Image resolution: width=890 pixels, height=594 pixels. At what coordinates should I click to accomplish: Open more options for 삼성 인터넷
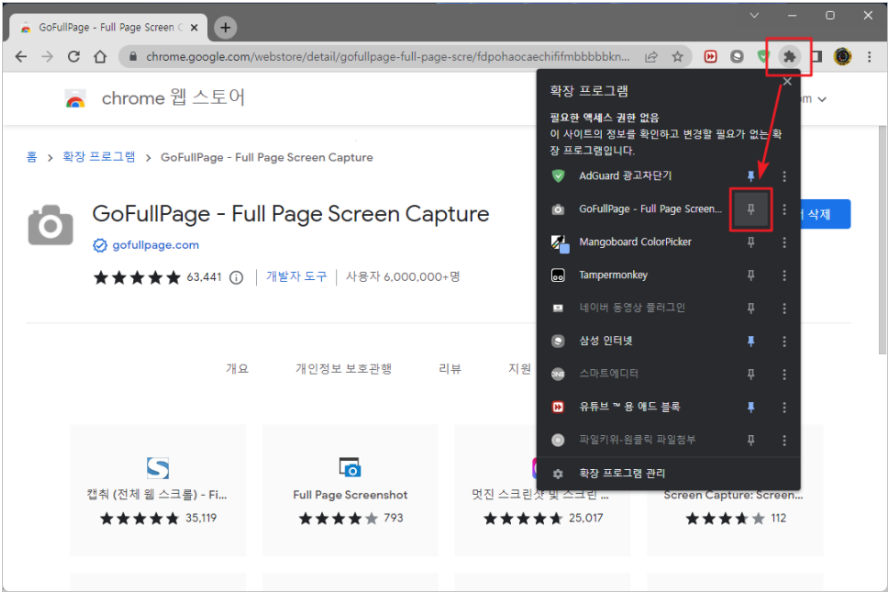[784, 341]
